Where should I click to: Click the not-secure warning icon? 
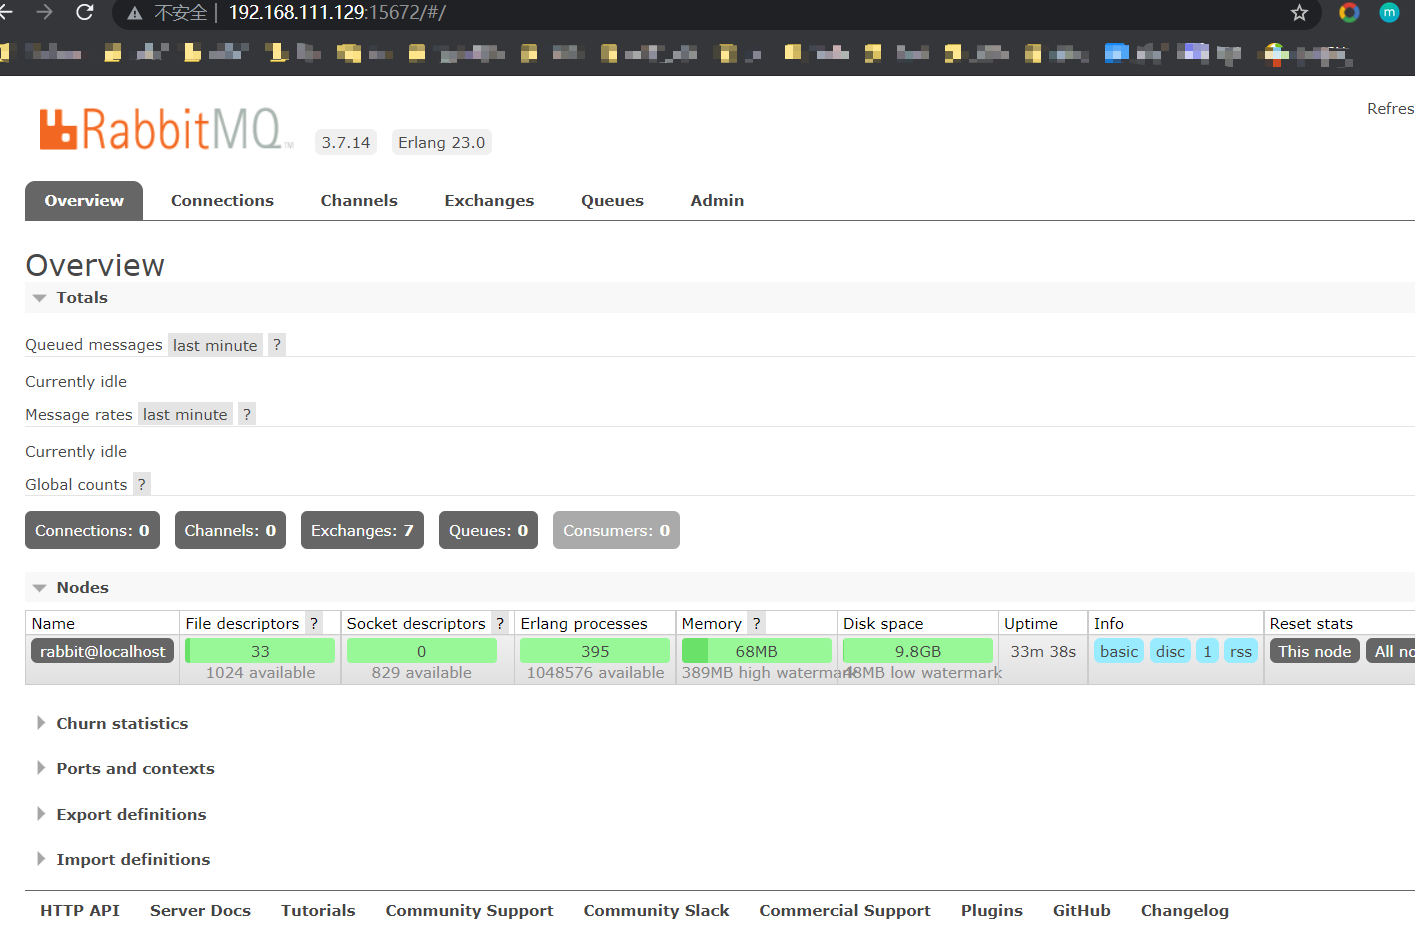point(134,13)
